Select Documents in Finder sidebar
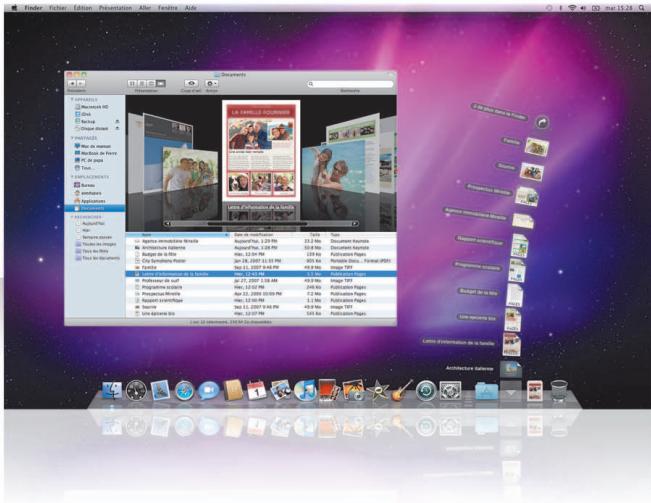The image size is (651, 503). pos(95,208)
